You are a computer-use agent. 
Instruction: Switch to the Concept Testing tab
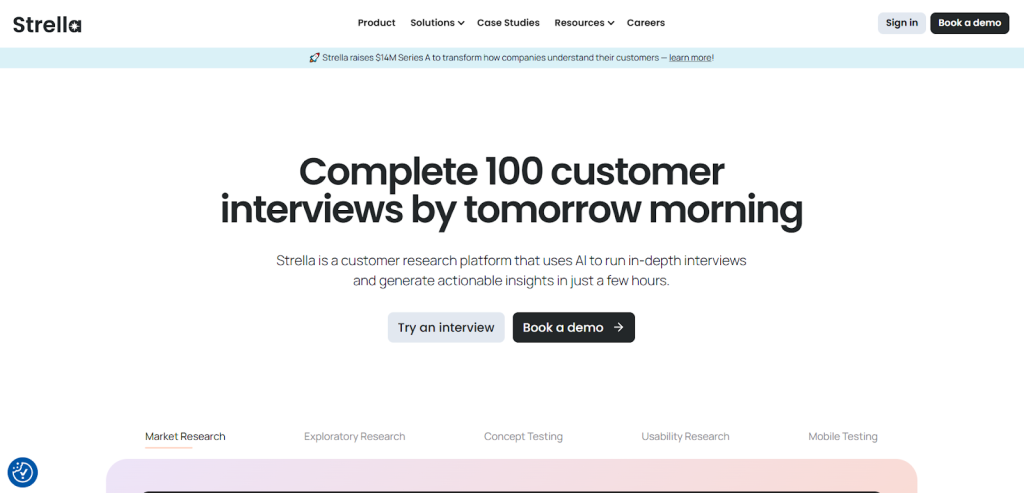pos(523,436)
